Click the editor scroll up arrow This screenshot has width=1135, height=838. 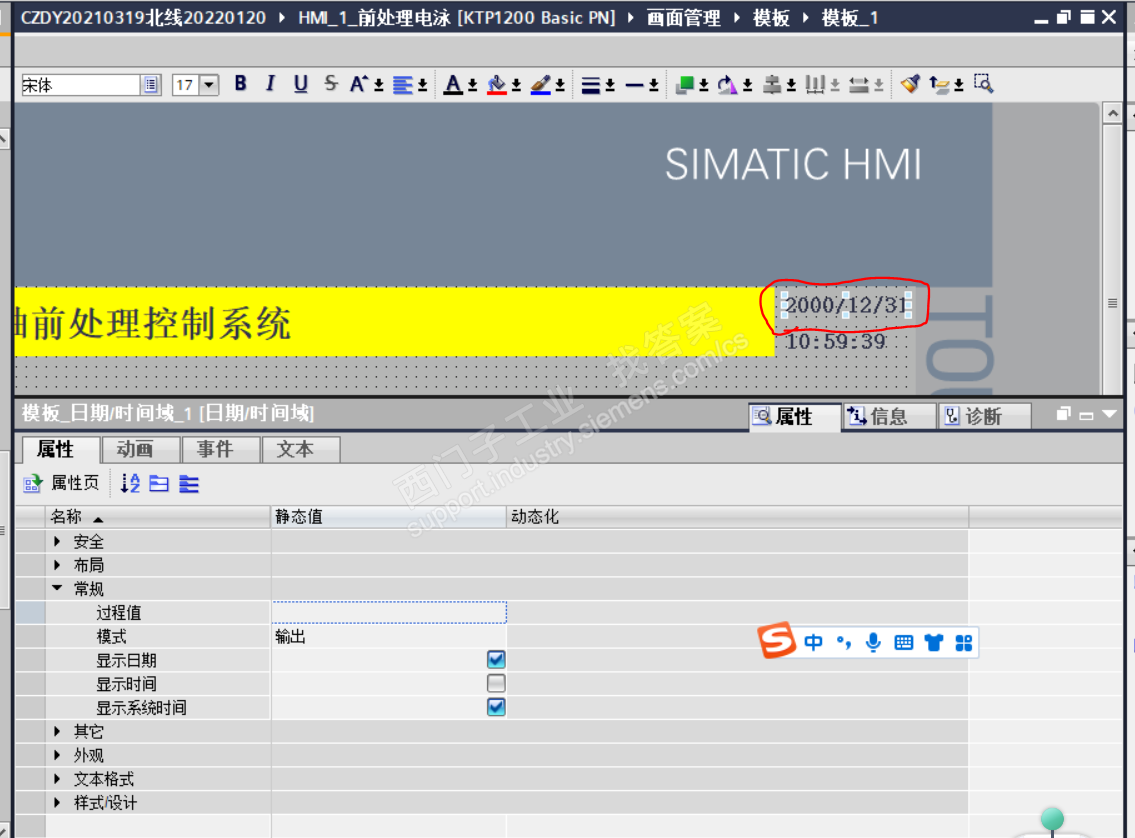[1113, 114]
